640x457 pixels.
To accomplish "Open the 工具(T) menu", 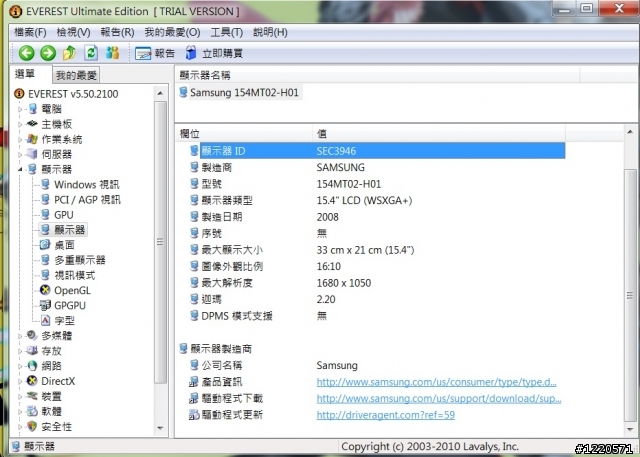I will [227, 32].
